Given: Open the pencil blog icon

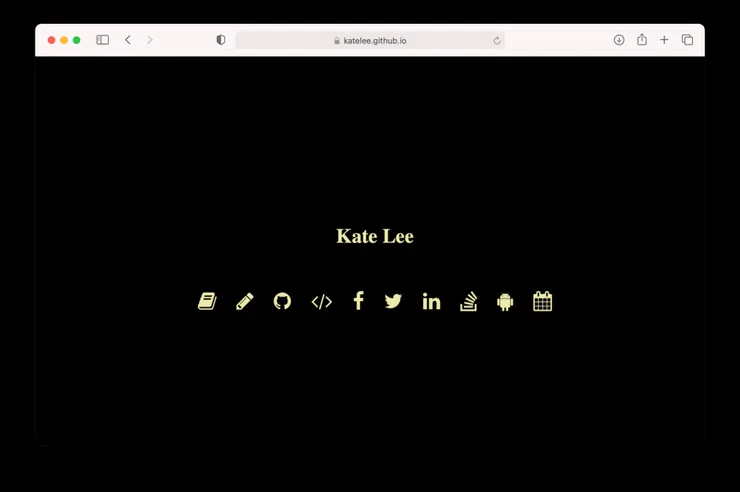Looking at the screenshot, I should pyautogui.click(x=244, y=301).
